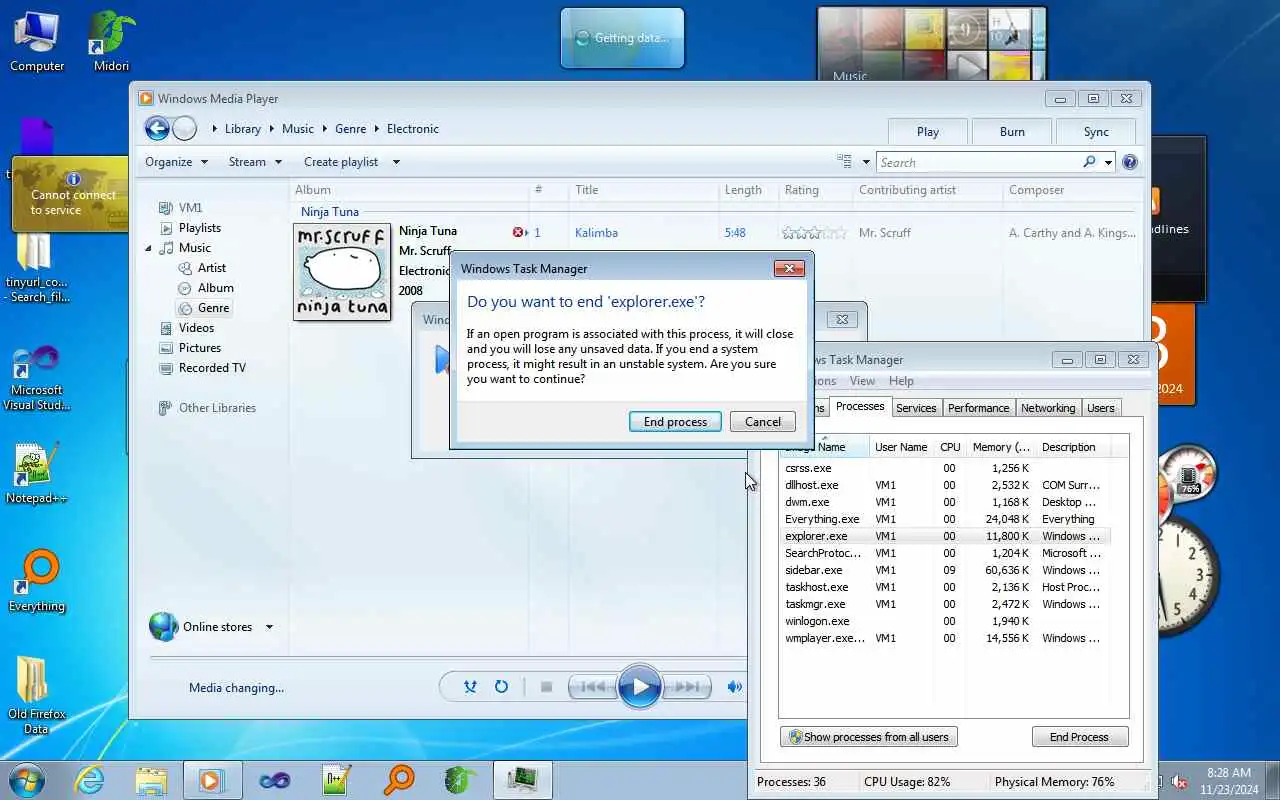Select Artist under Music
Screen dimensions: 1280x800
point(211,268)
